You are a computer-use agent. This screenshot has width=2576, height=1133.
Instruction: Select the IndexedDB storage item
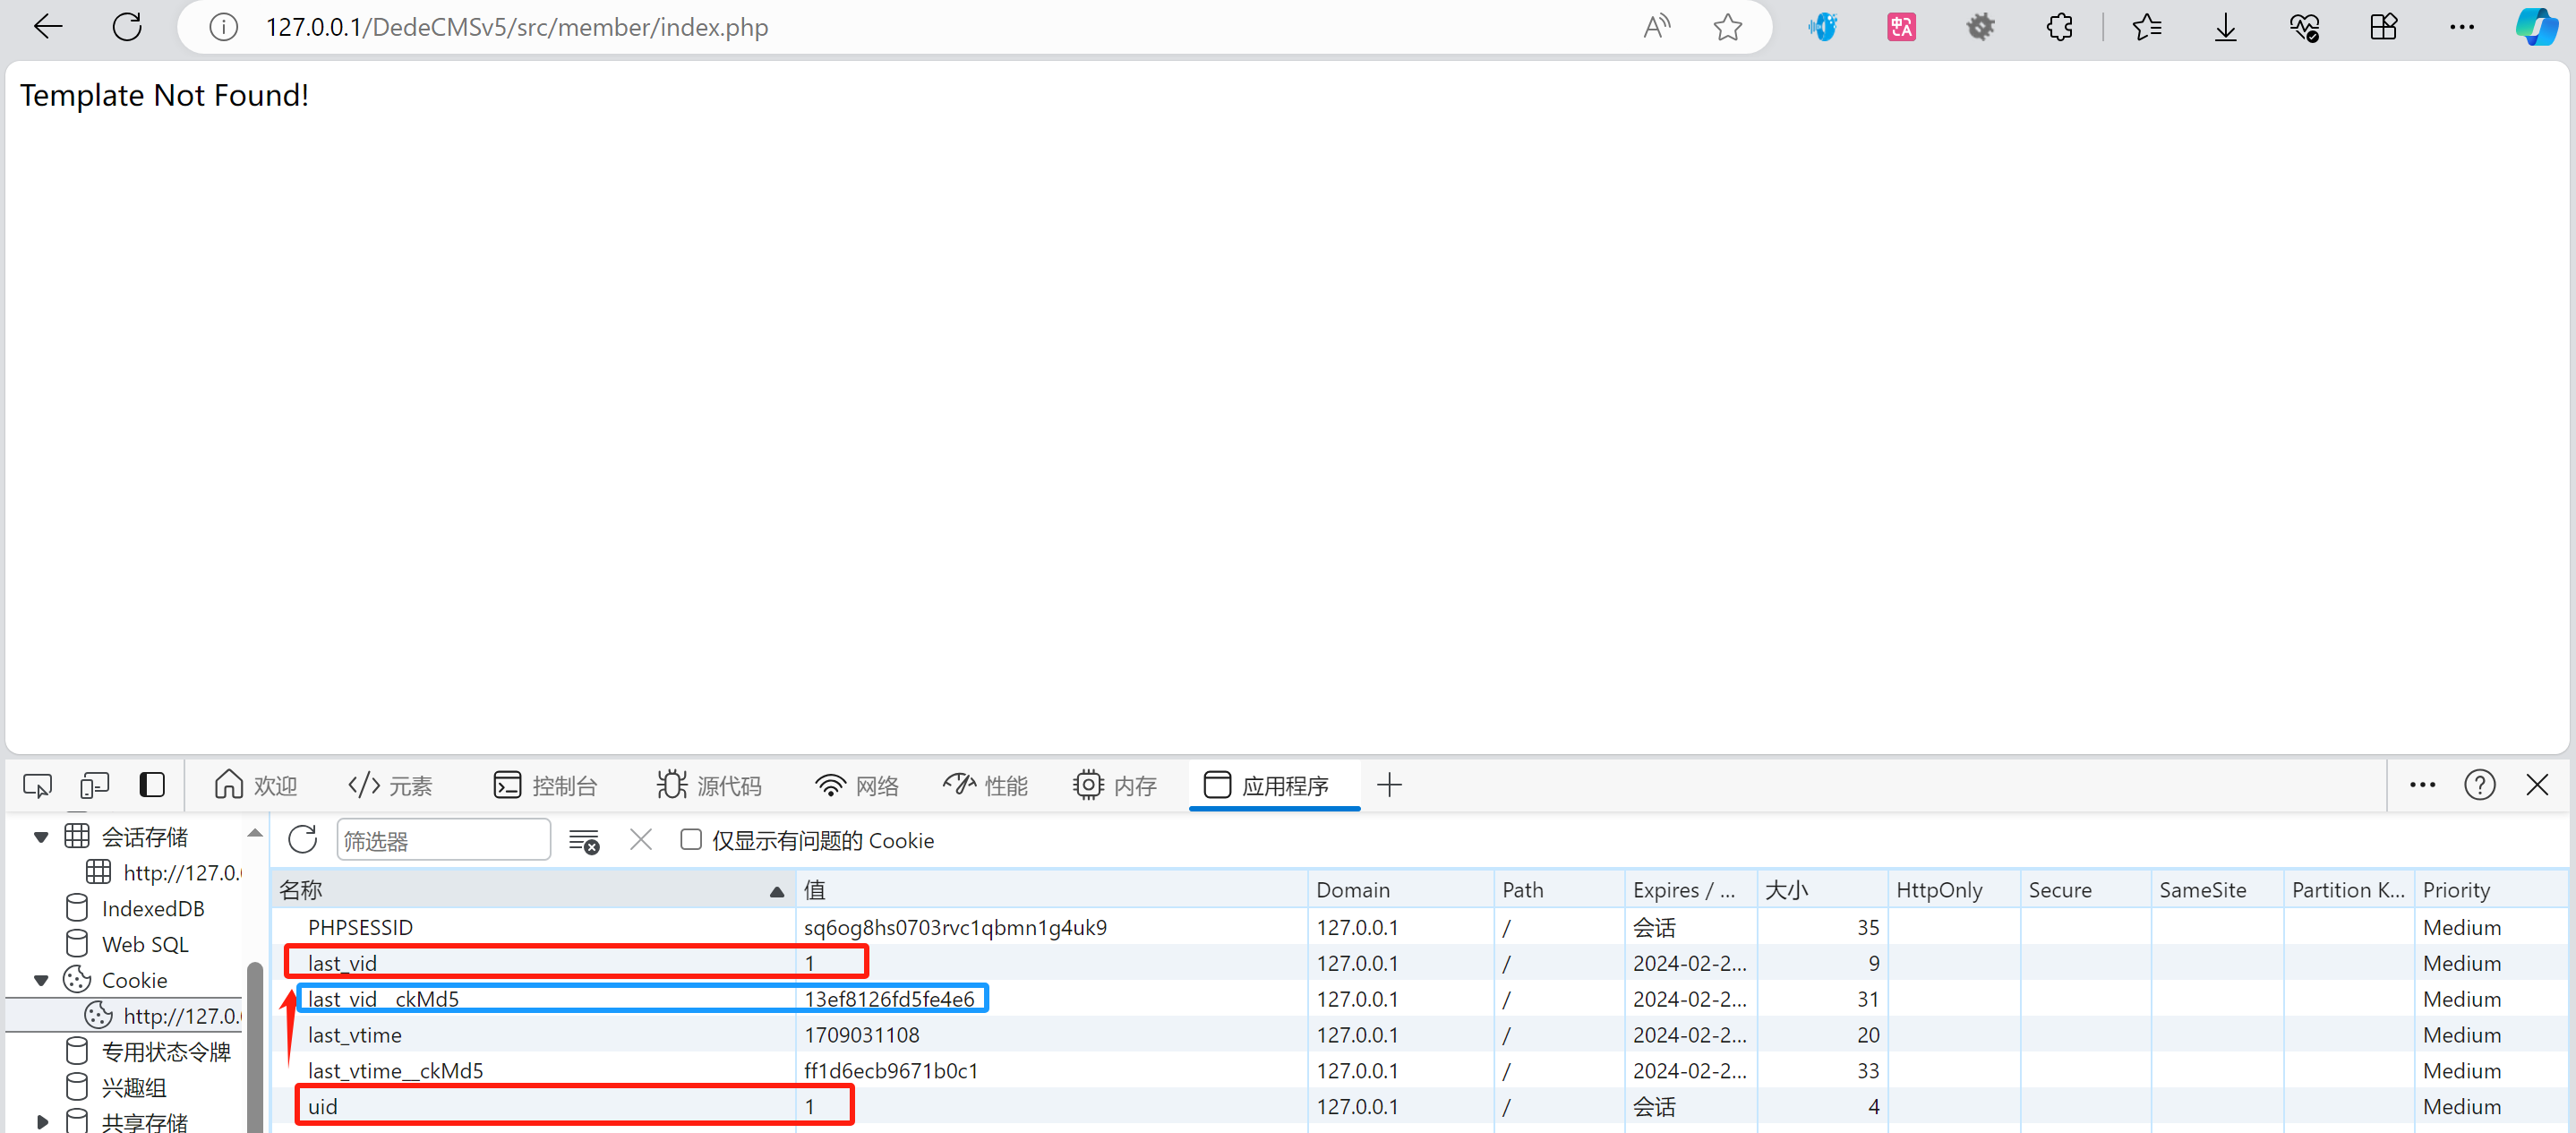tap(152, 908)
